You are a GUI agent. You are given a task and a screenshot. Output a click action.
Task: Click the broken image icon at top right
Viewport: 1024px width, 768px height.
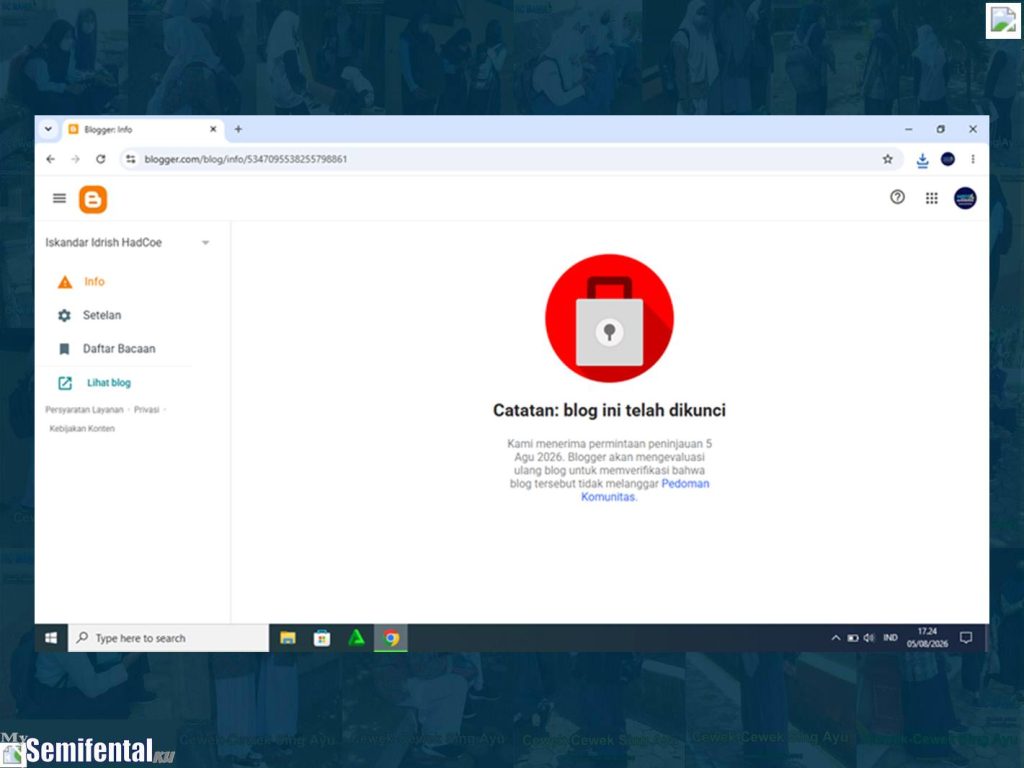(1002, 20)
